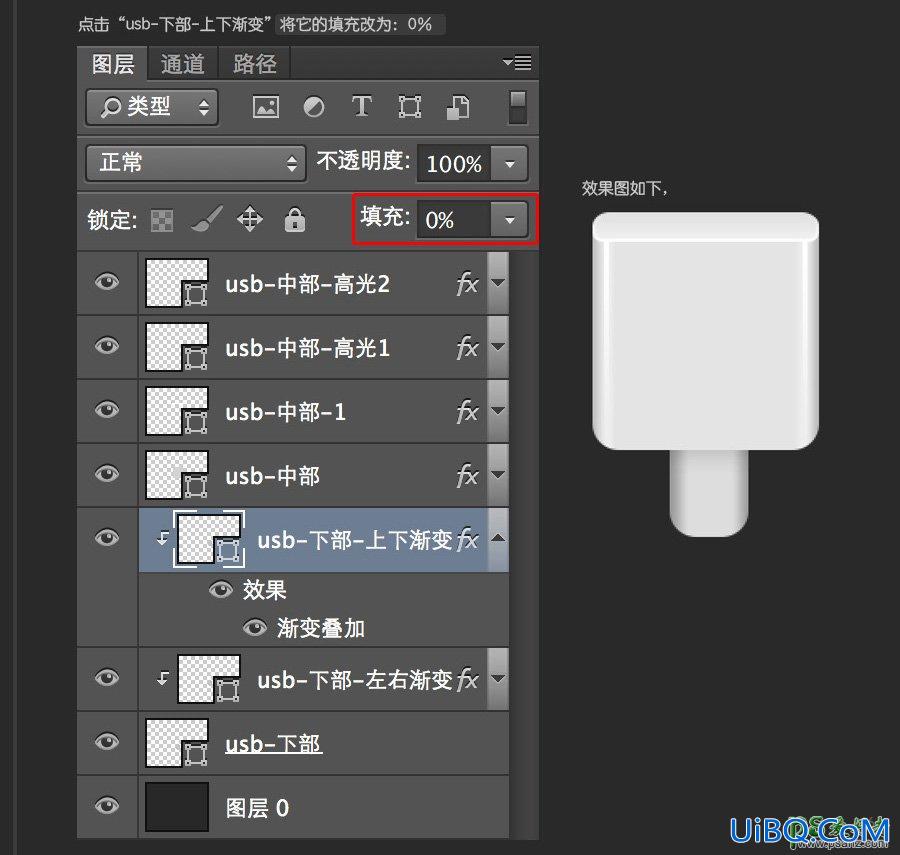
Task: Select the 图层 0 dark thumbnail
Action: 177,807
